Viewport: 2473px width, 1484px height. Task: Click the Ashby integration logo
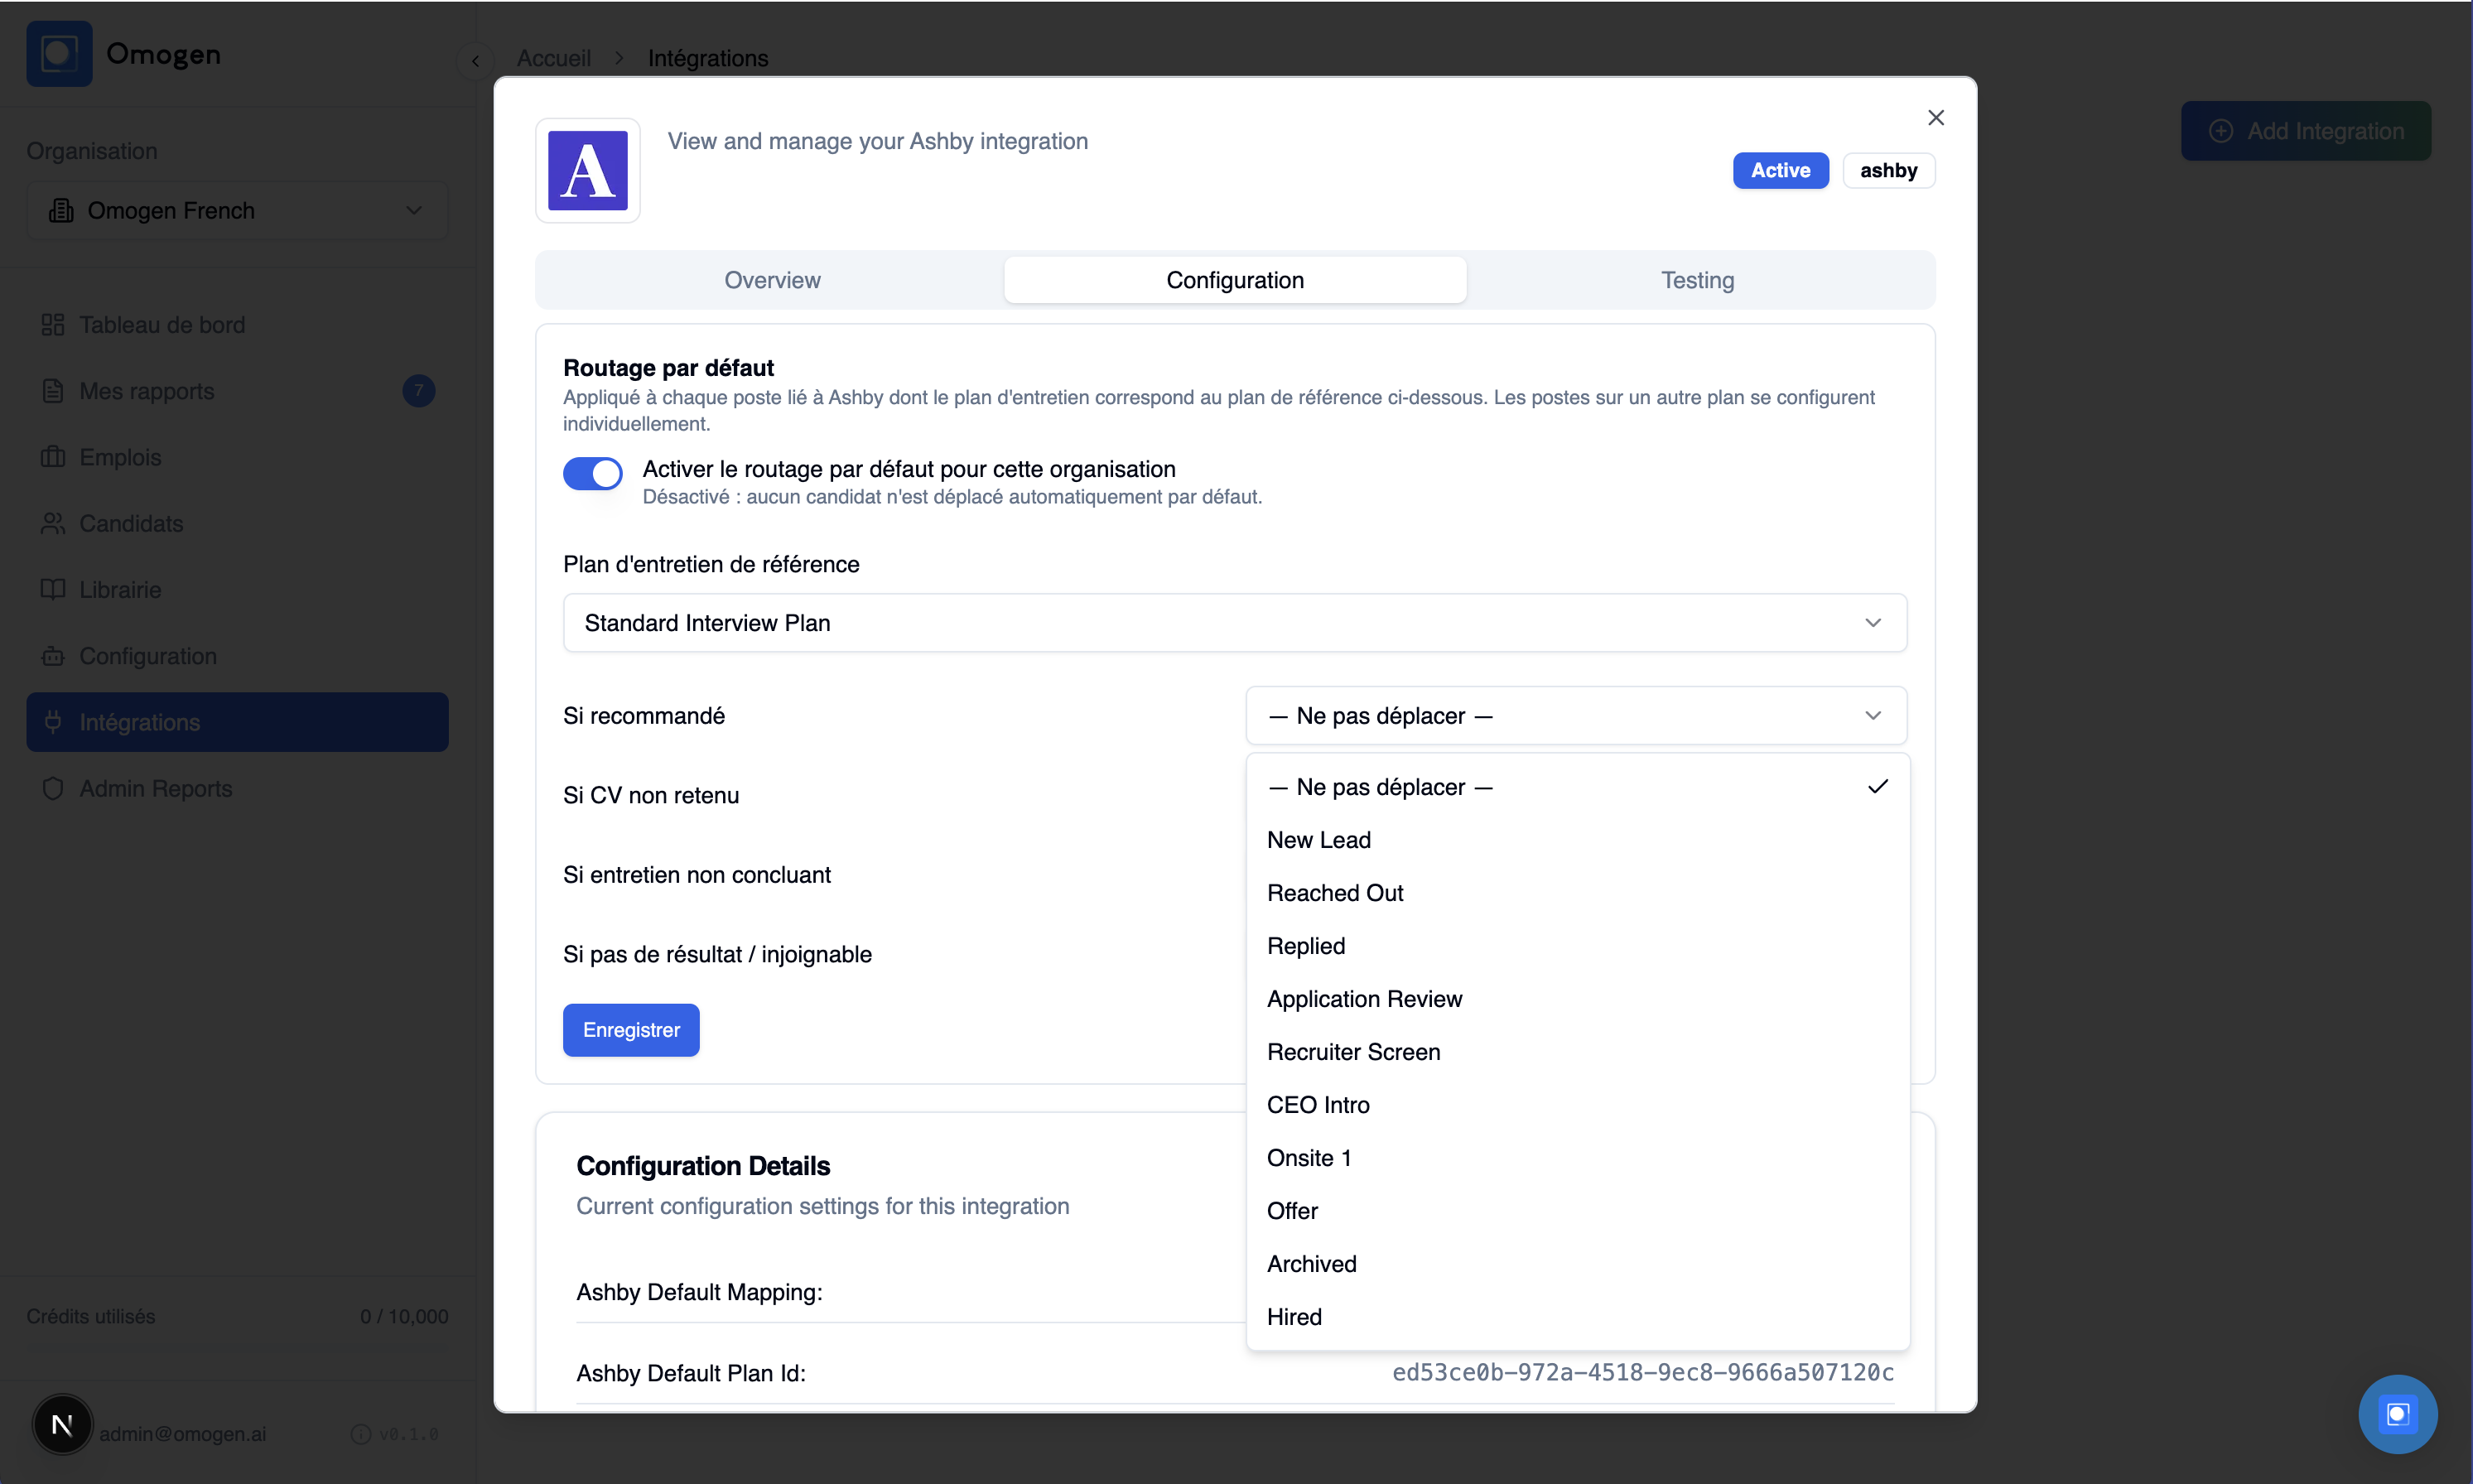(x=588, y=171)
